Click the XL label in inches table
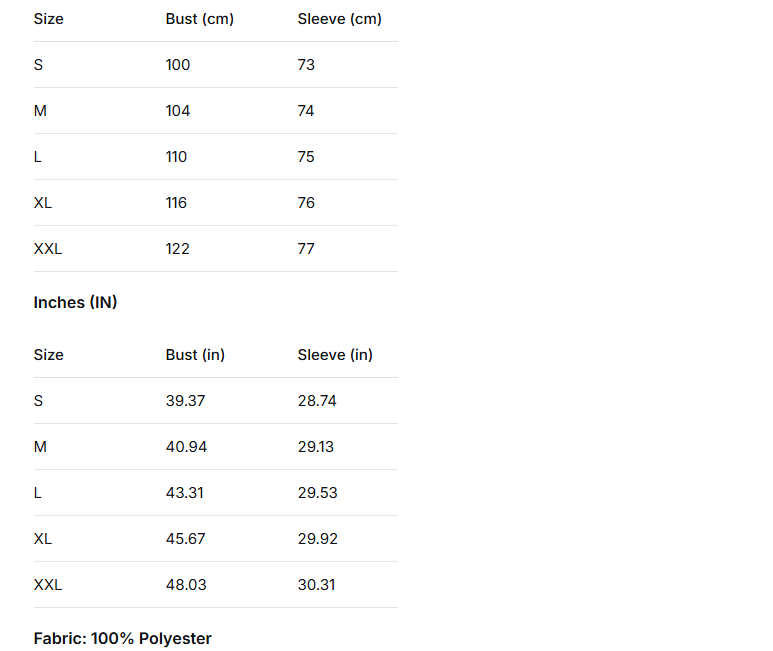The image size is (773, 651). 43,539
